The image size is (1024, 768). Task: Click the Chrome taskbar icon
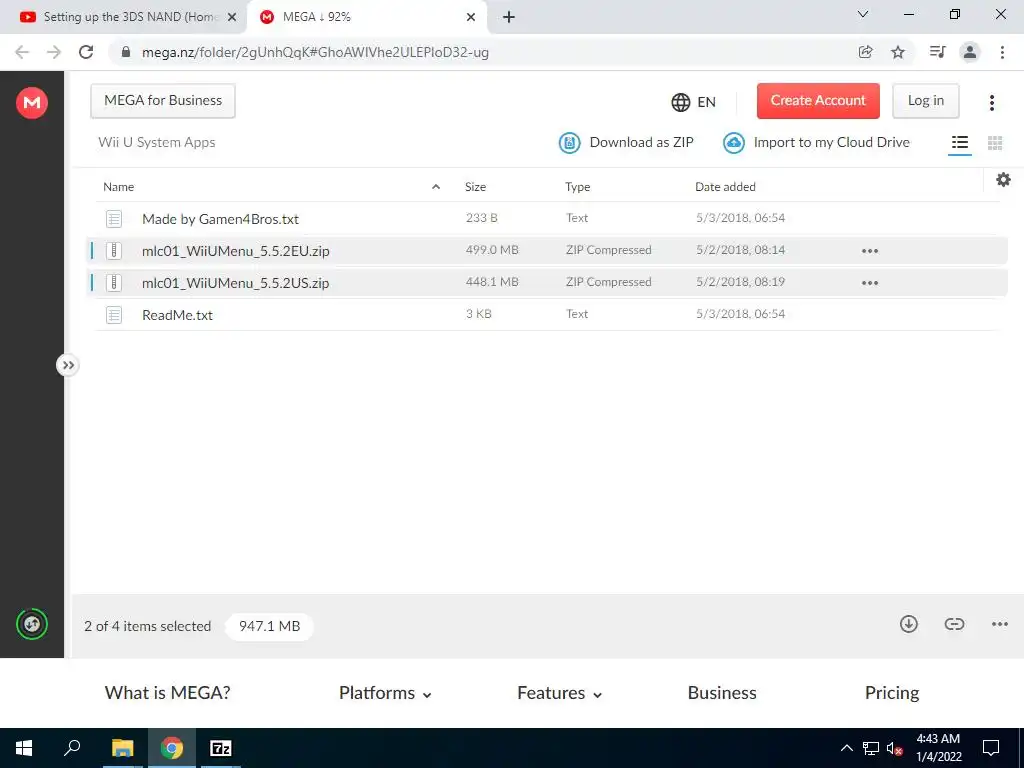click(172, 748)
